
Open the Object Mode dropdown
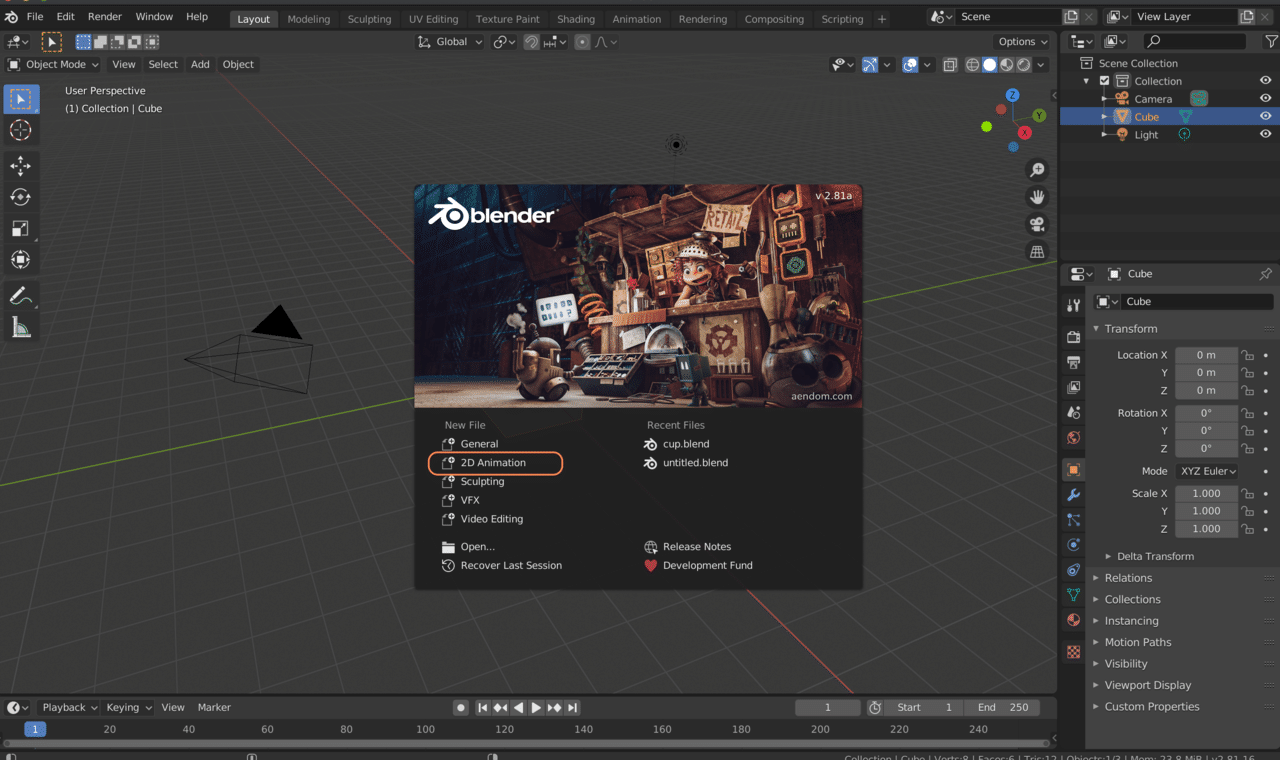54,64
